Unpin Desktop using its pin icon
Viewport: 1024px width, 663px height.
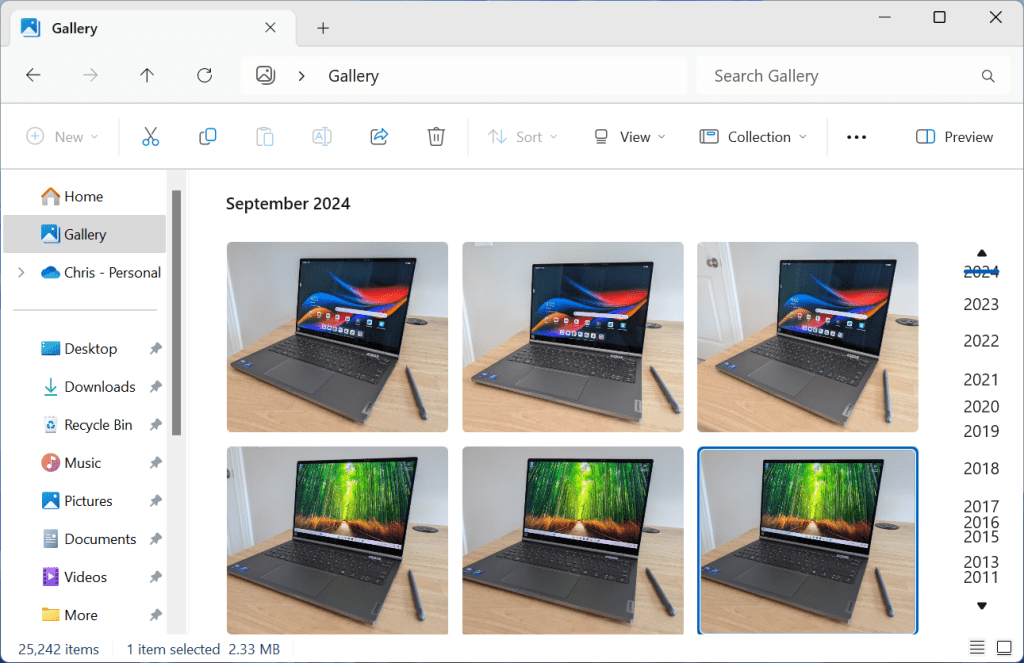(155, 349)
